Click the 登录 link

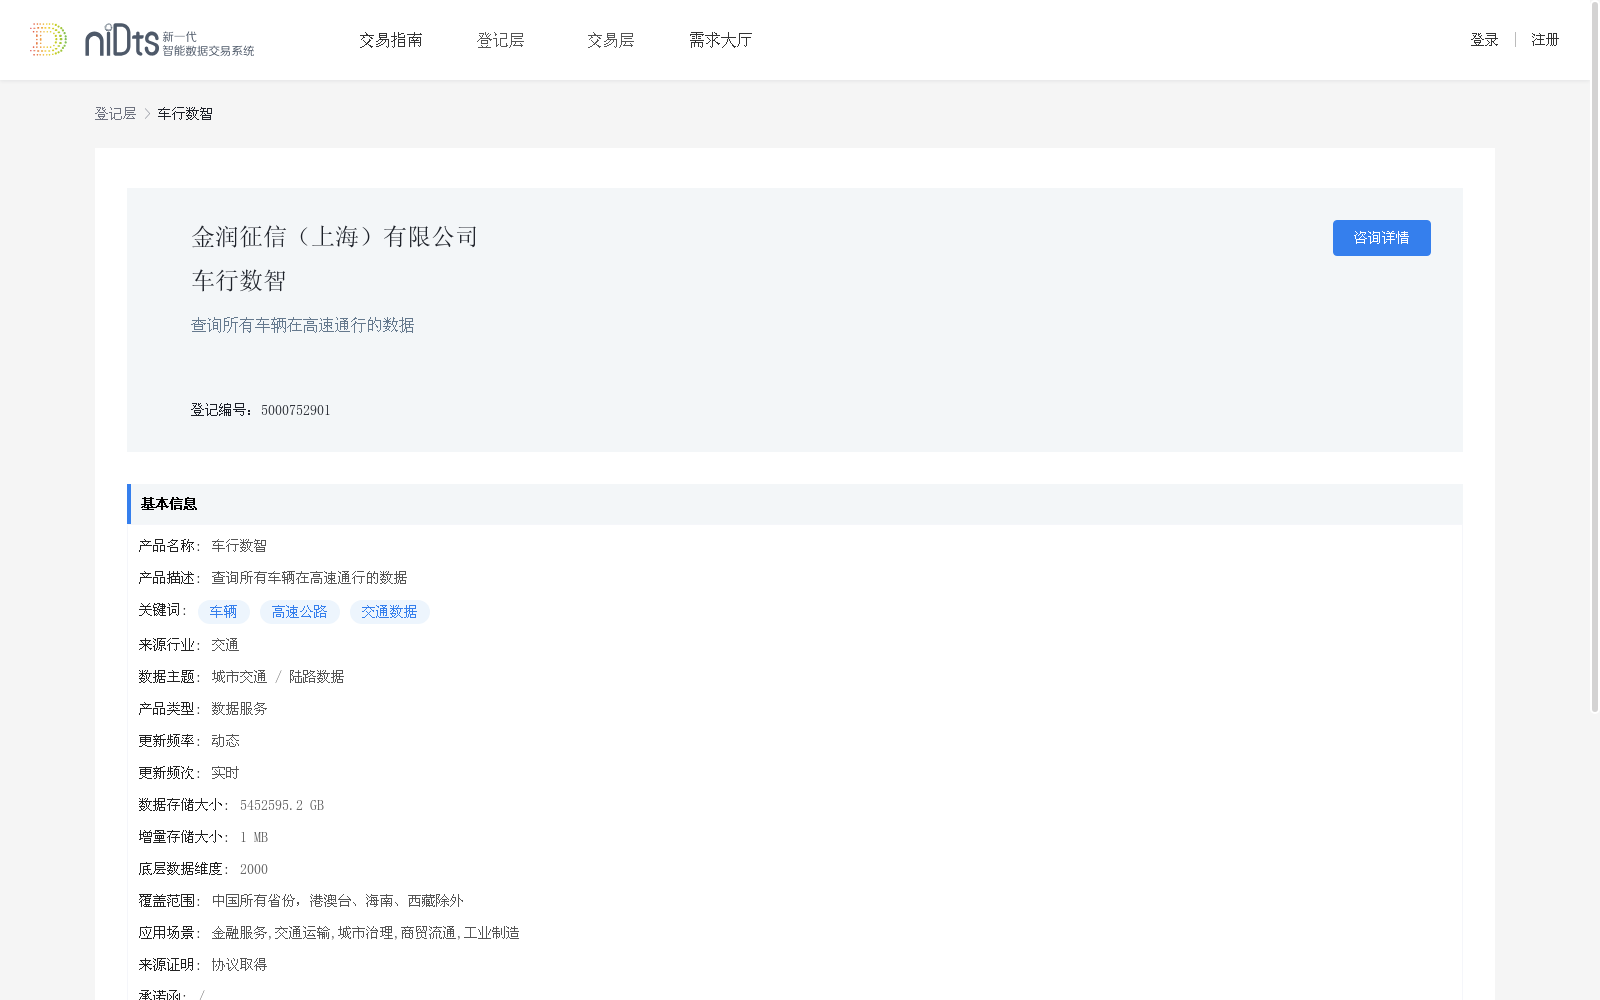tap(1484, 40)
